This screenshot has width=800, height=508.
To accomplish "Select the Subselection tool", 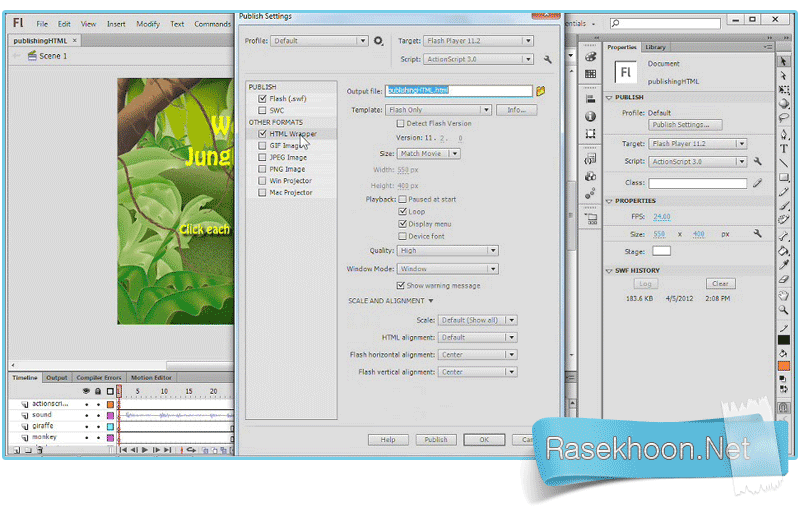I will click(784, 75).
